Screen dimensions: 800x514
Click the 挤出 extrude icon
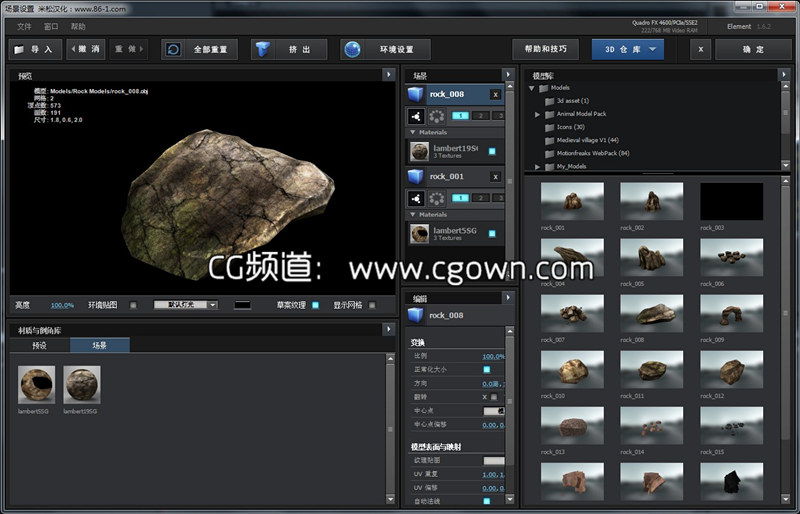point(263,50)
